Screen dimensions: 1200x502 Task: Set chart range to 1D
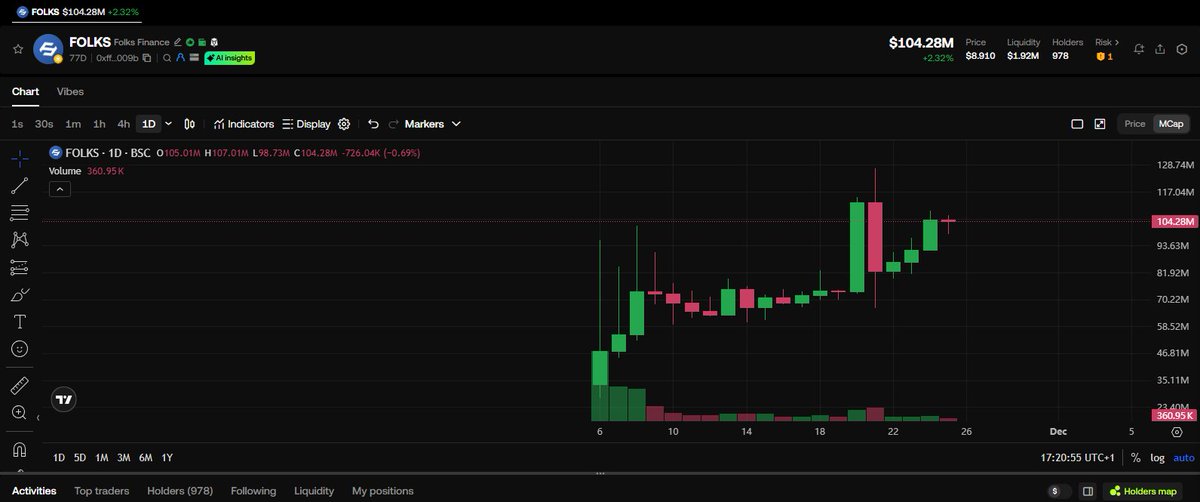[x=59, y=457]
